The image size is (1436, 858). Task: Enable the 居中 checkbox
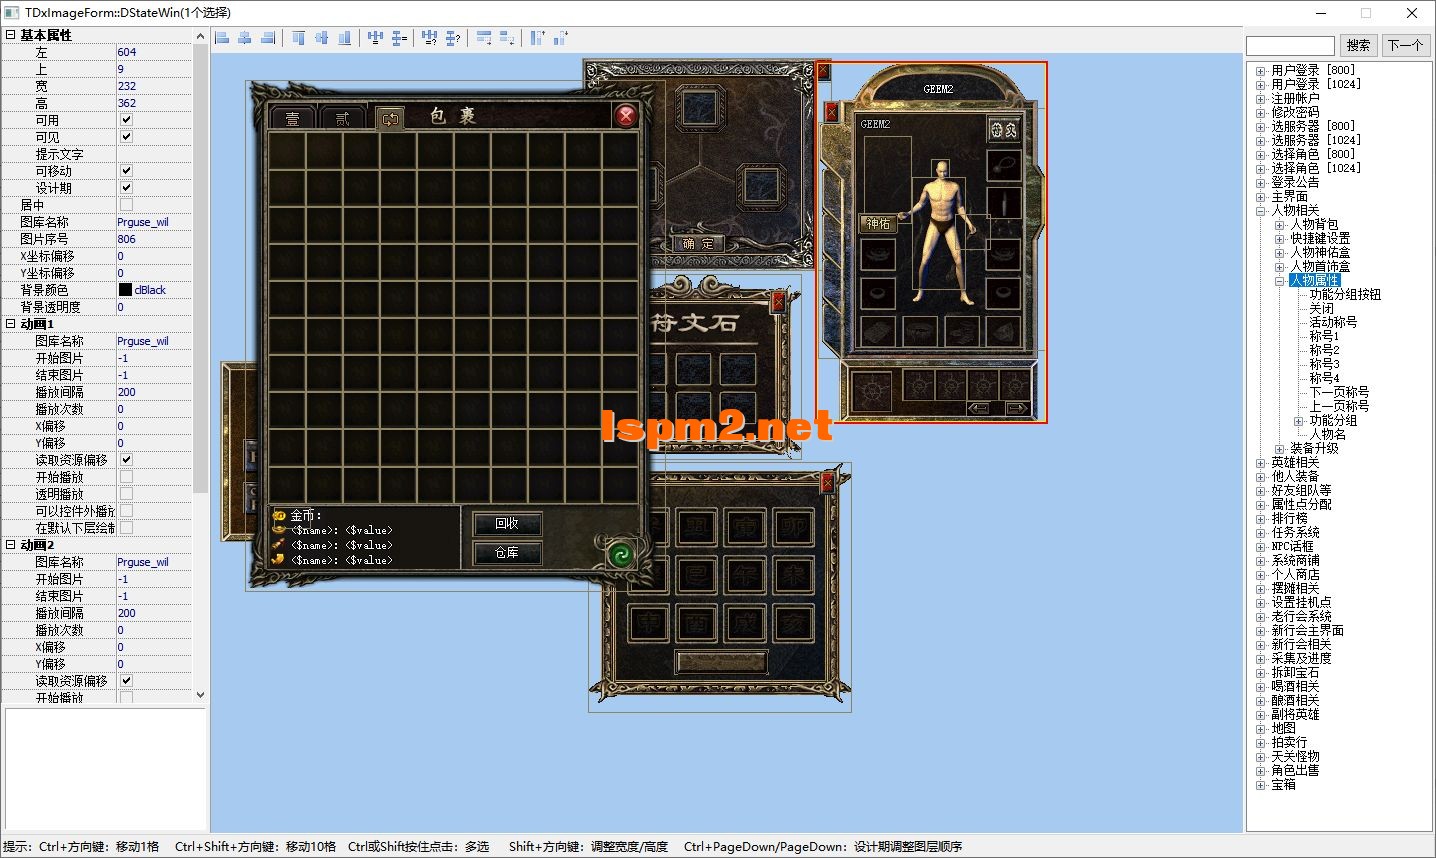tap(126, 205)
